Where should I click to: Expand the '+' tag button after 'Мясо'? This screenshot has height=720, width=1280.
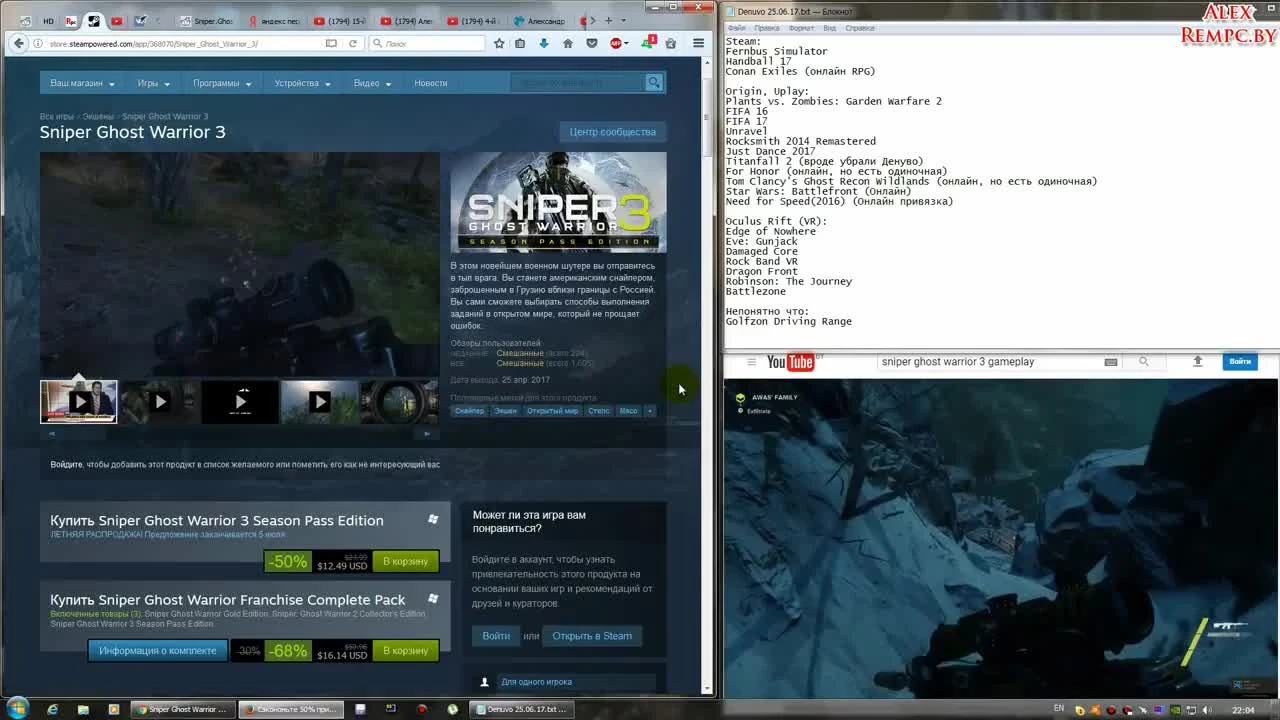(650, 410)
